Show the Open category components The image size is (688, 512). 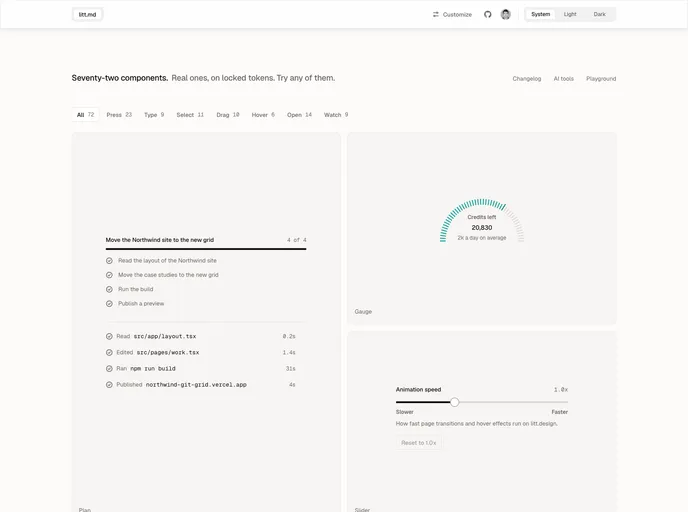(299, 115)
